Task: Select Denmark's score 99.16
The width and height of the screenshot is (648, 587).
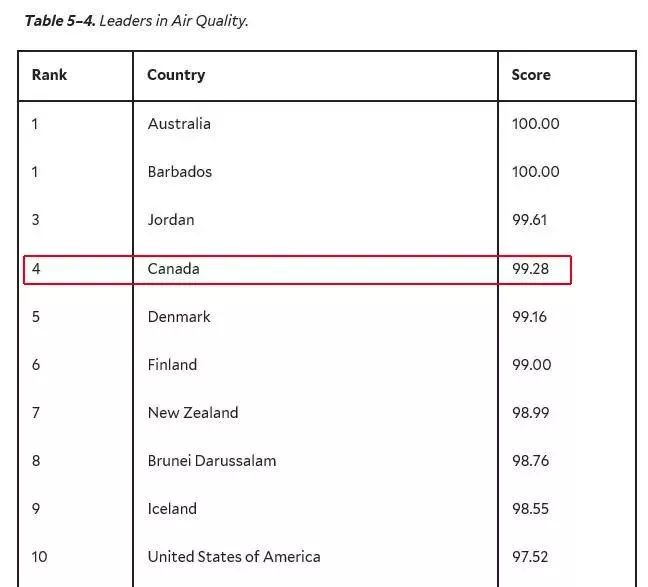Action: click(529, 317)
